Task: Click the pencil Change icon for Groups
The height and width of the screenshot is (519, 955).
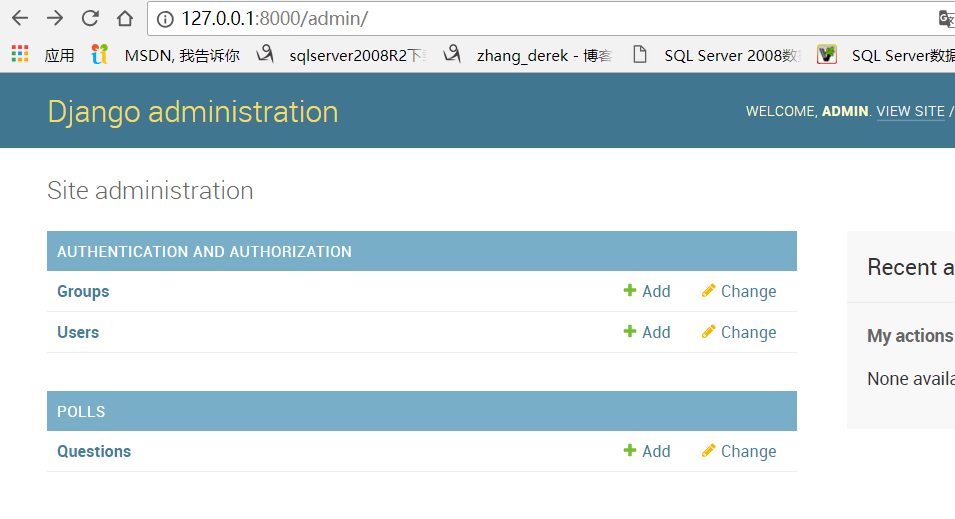Action: (x=708, y=291)
